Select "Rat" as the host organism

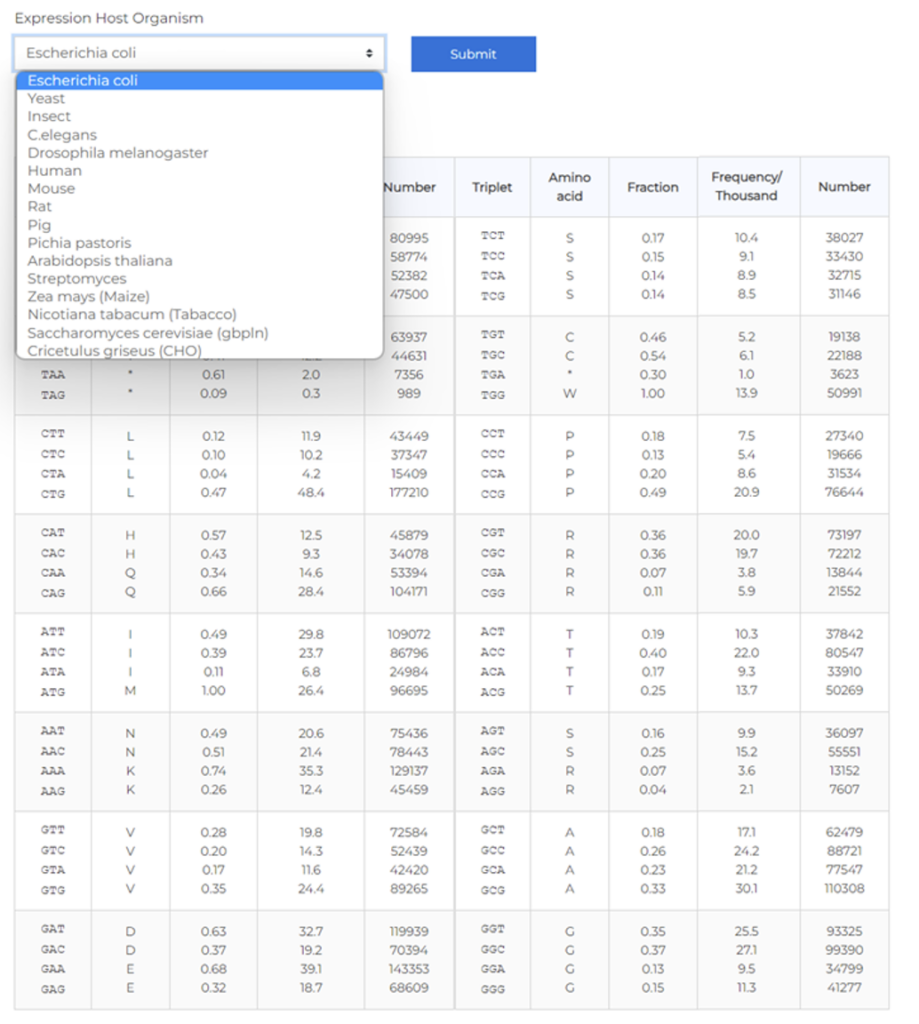pyautogui.click(x=38, y=206)
